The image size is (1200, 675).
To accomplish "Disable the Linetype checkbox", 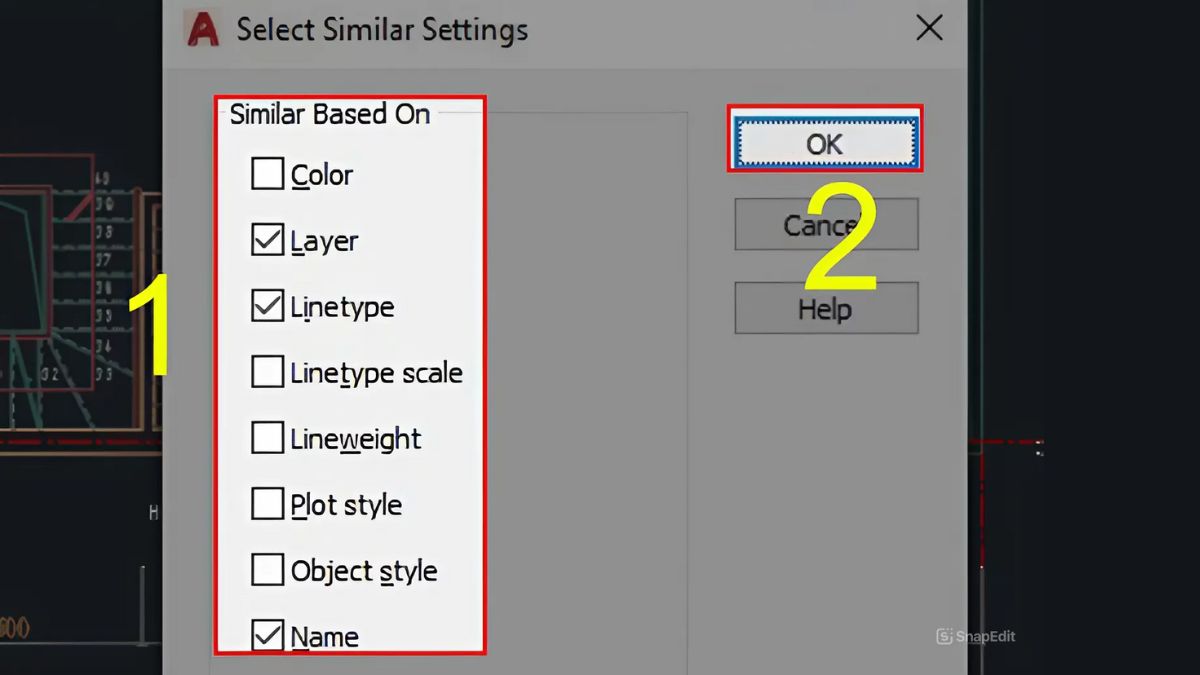I will tap(267, 306).
